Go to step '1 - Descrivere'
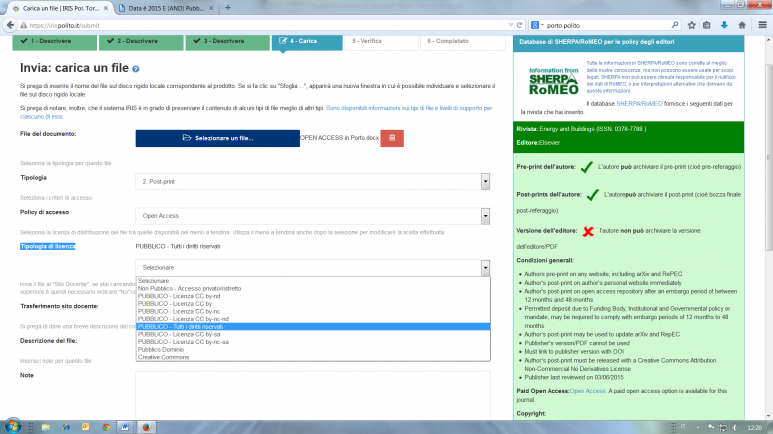 tap(54, 41)
